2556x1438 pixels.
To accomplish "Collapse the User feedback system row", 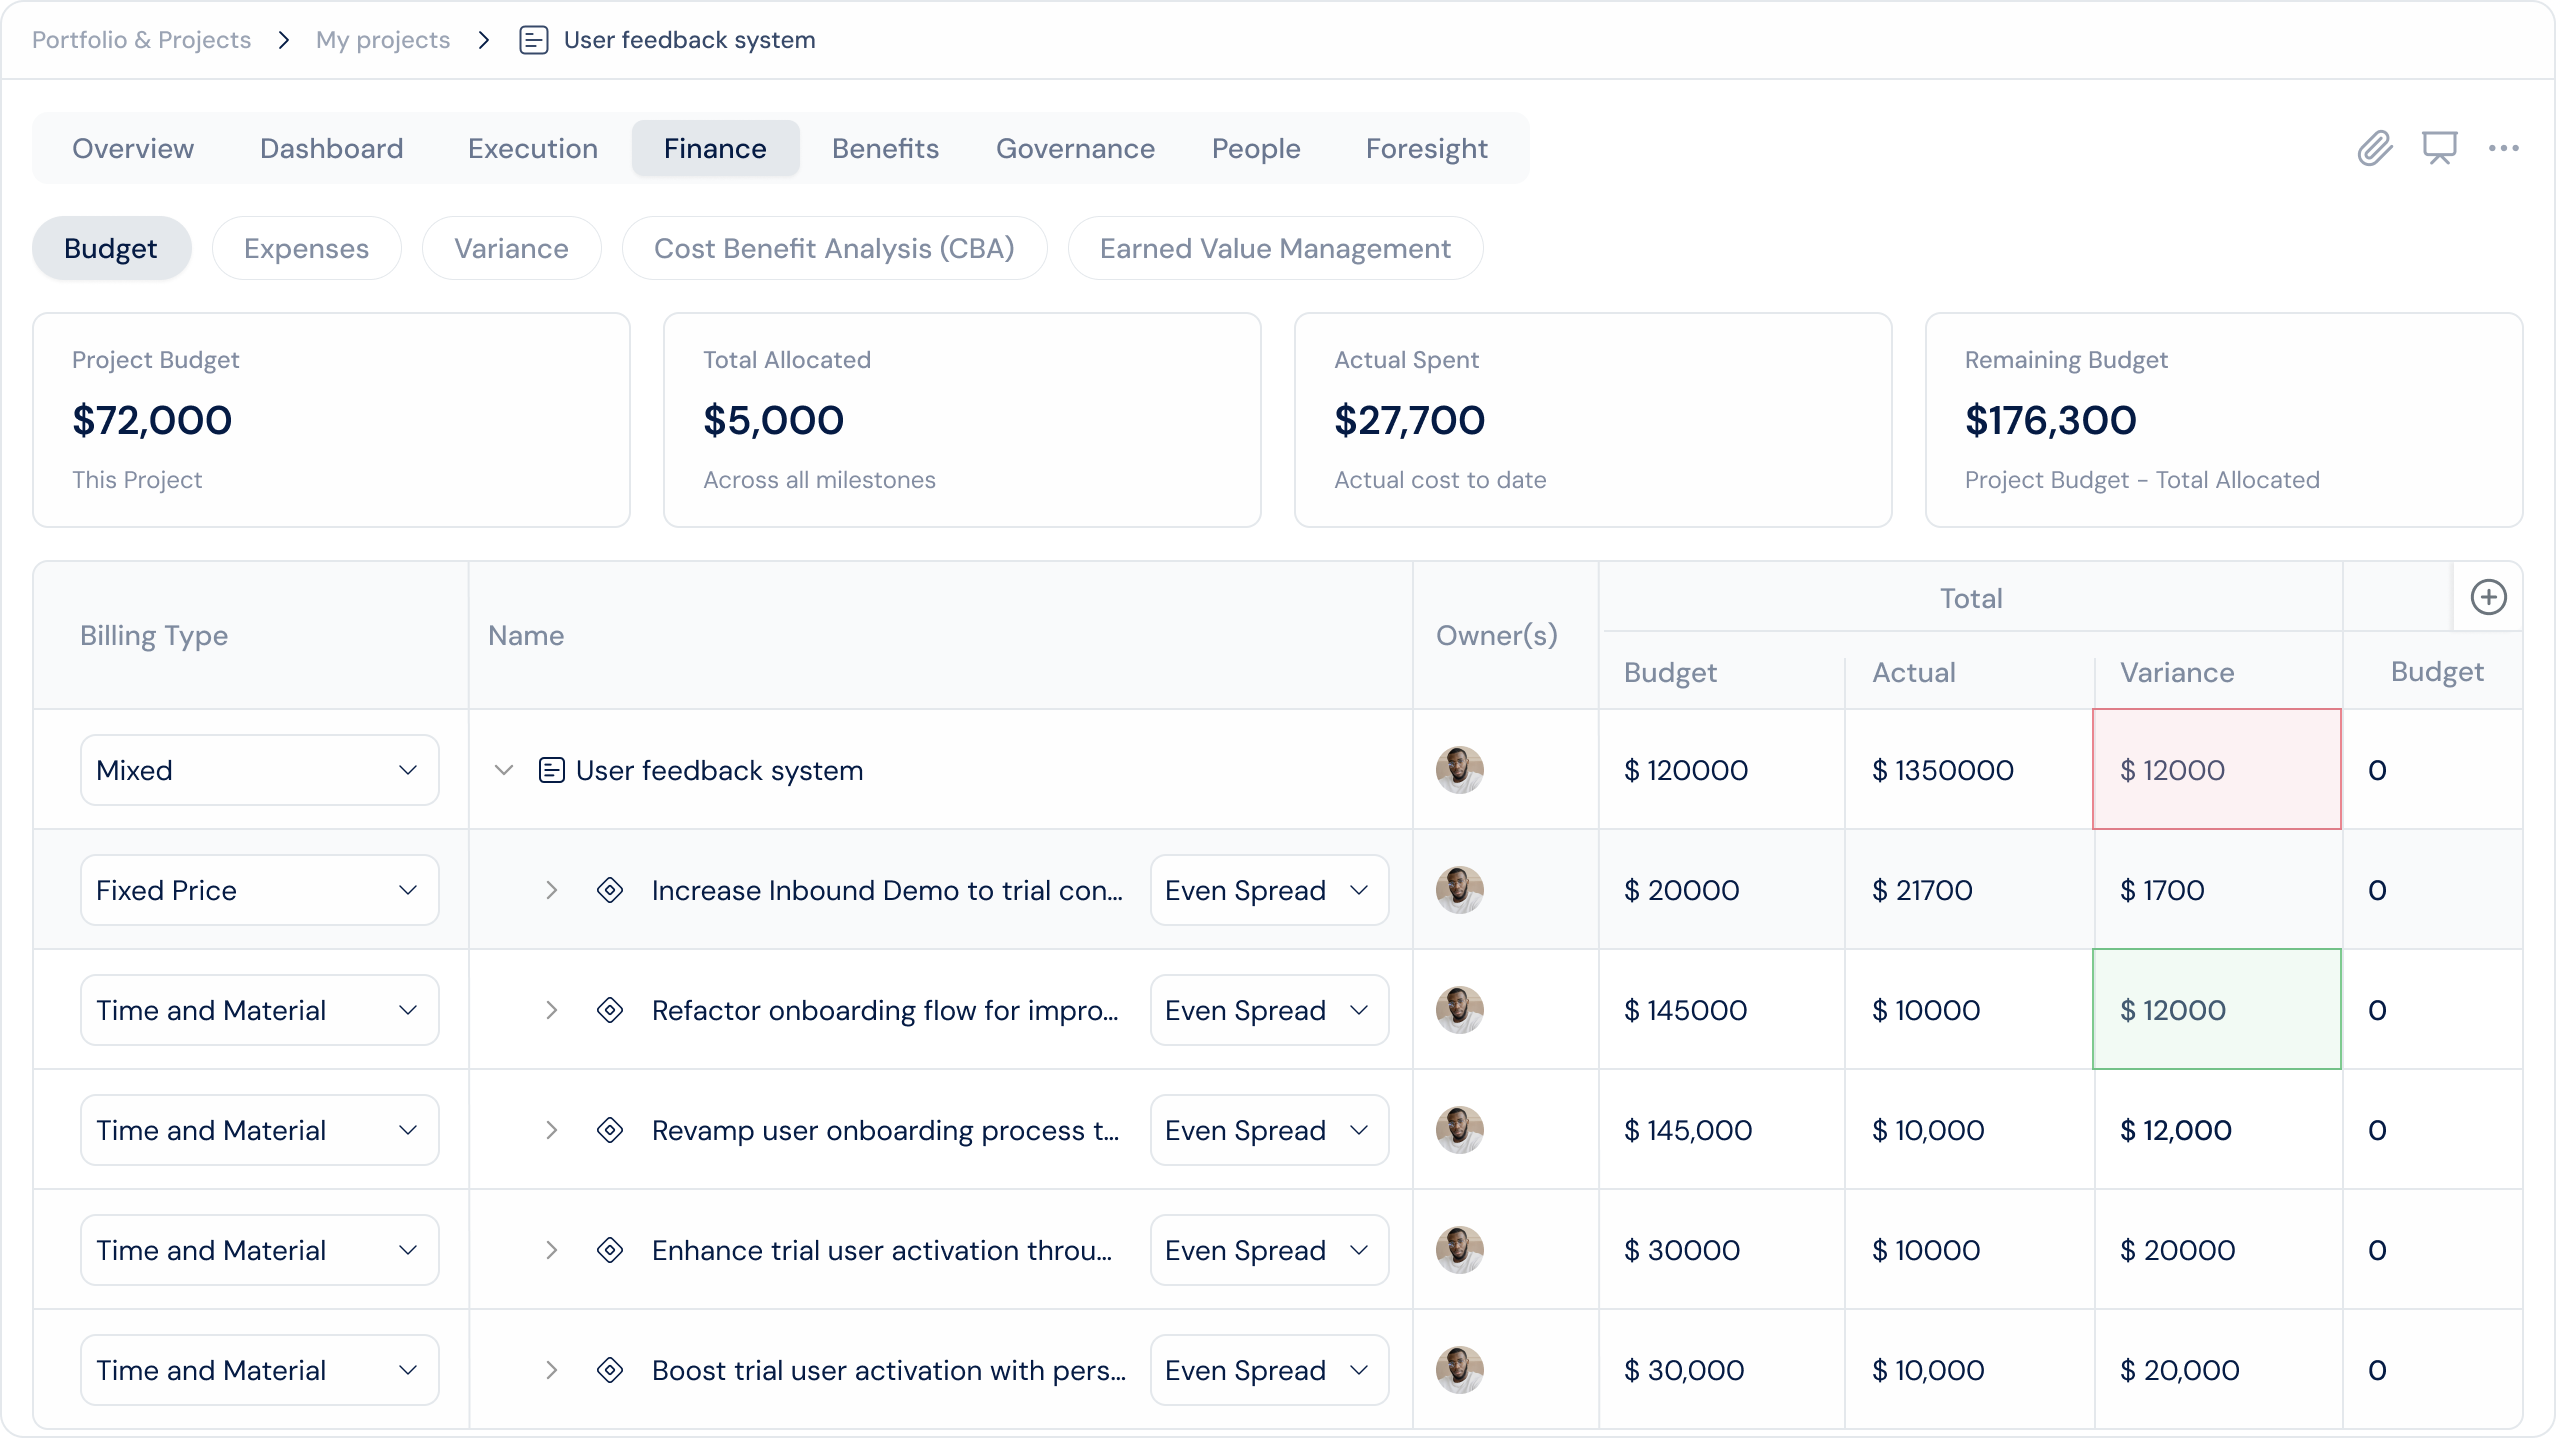I will (x=504, y=770).
